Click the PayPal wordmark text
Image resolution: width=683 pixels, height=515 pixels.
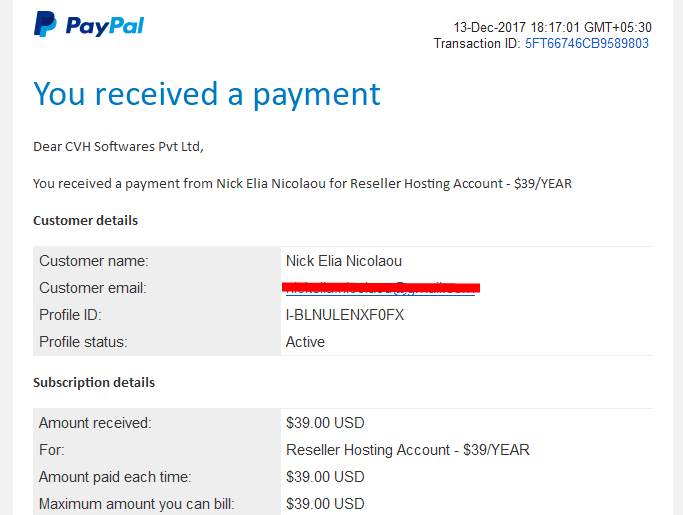point(105,26)
